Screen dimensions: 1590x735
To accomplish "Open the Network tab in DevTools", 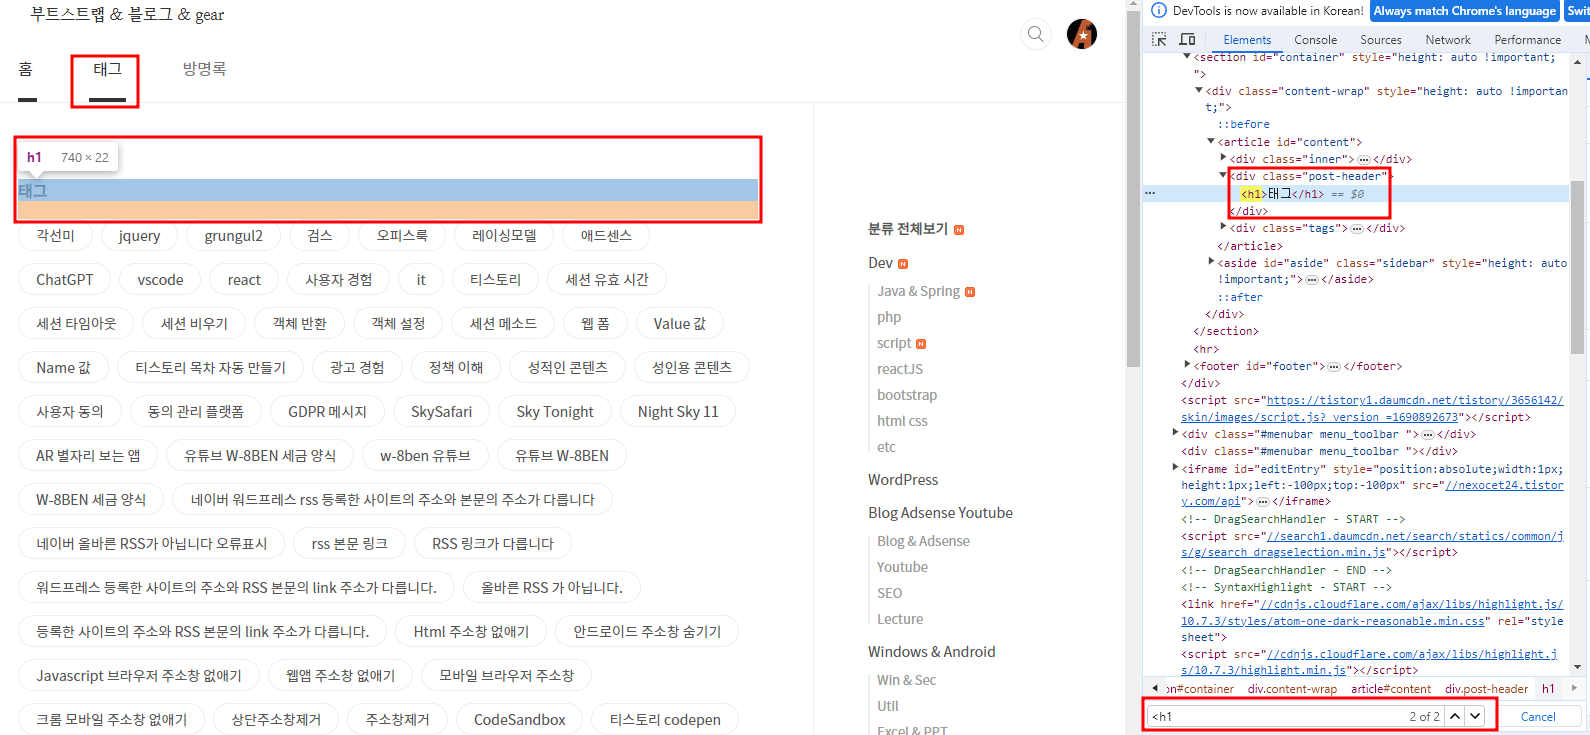I will pos(1447,40).
